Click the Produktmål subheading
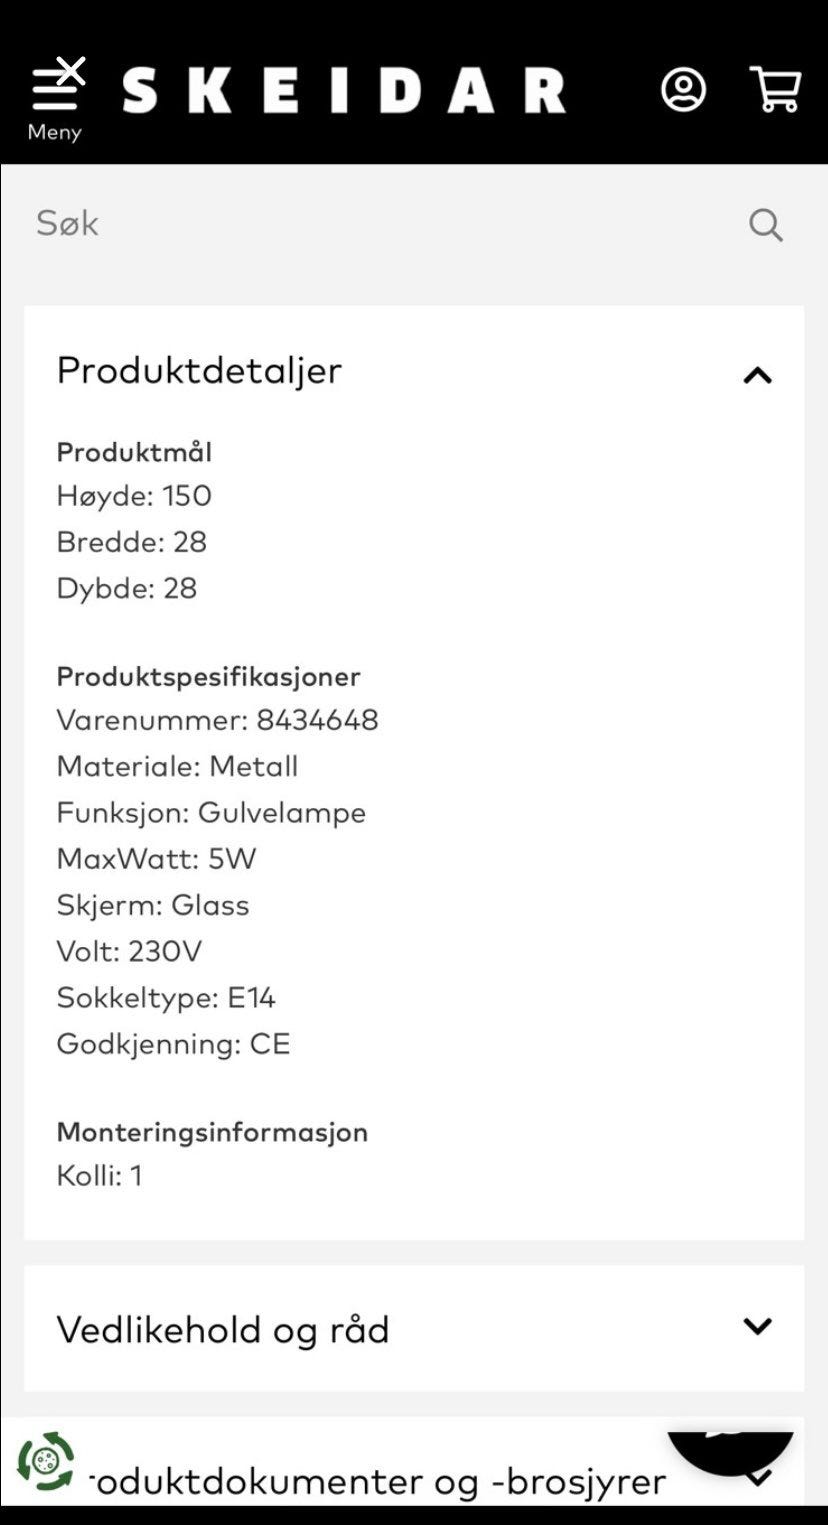 point(134,452)
